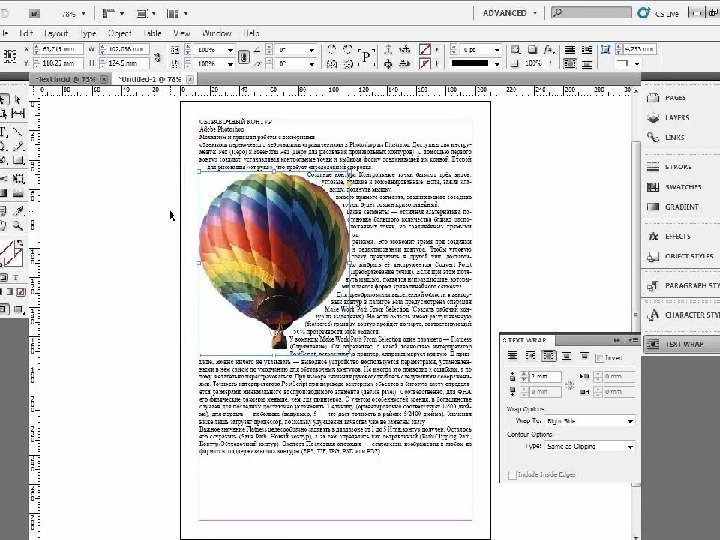Image resolution: width=720 pixels, height=540 pixels.
Task: Open the corner options dropdown
Action: click(x=637, y=64)
